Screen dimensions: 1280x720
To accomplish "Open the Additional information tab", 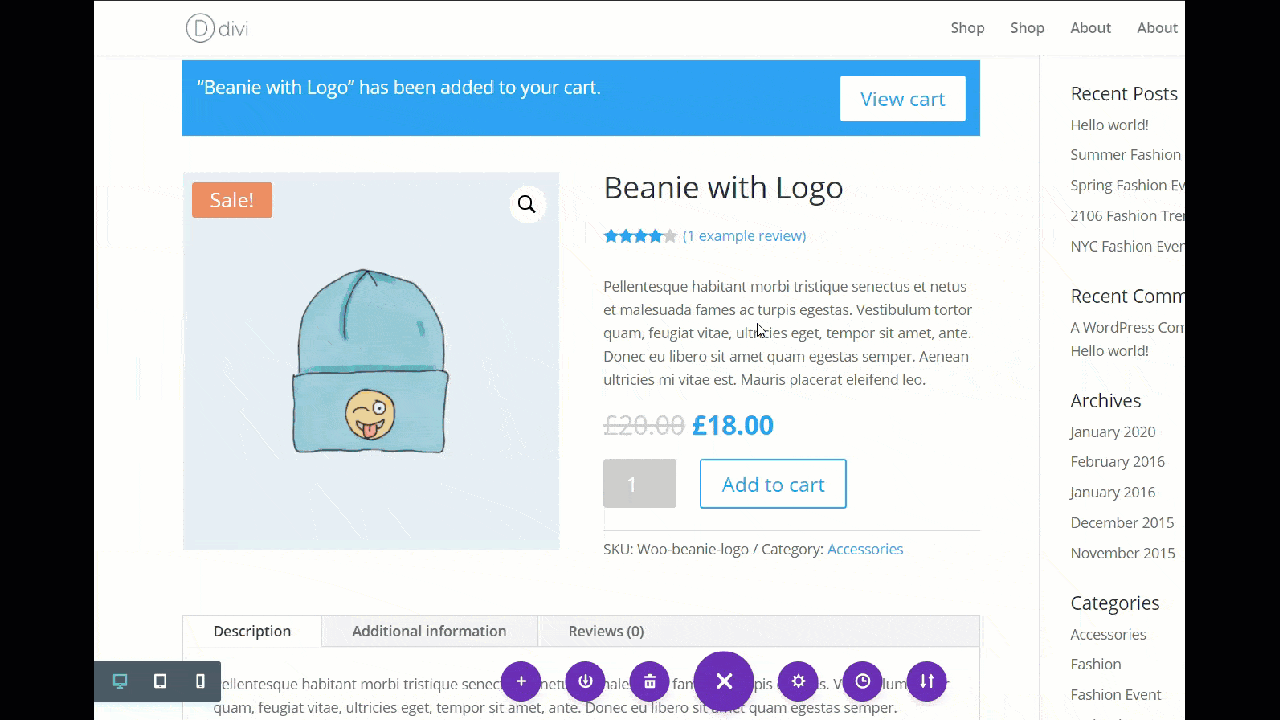I will pos(429,631).
